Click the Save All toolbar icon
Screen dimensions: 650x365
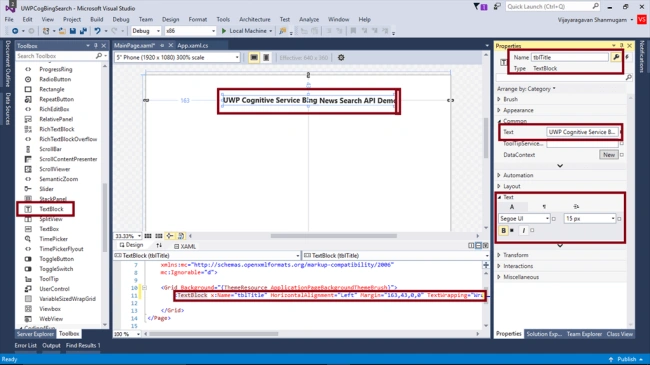(83, 31)
